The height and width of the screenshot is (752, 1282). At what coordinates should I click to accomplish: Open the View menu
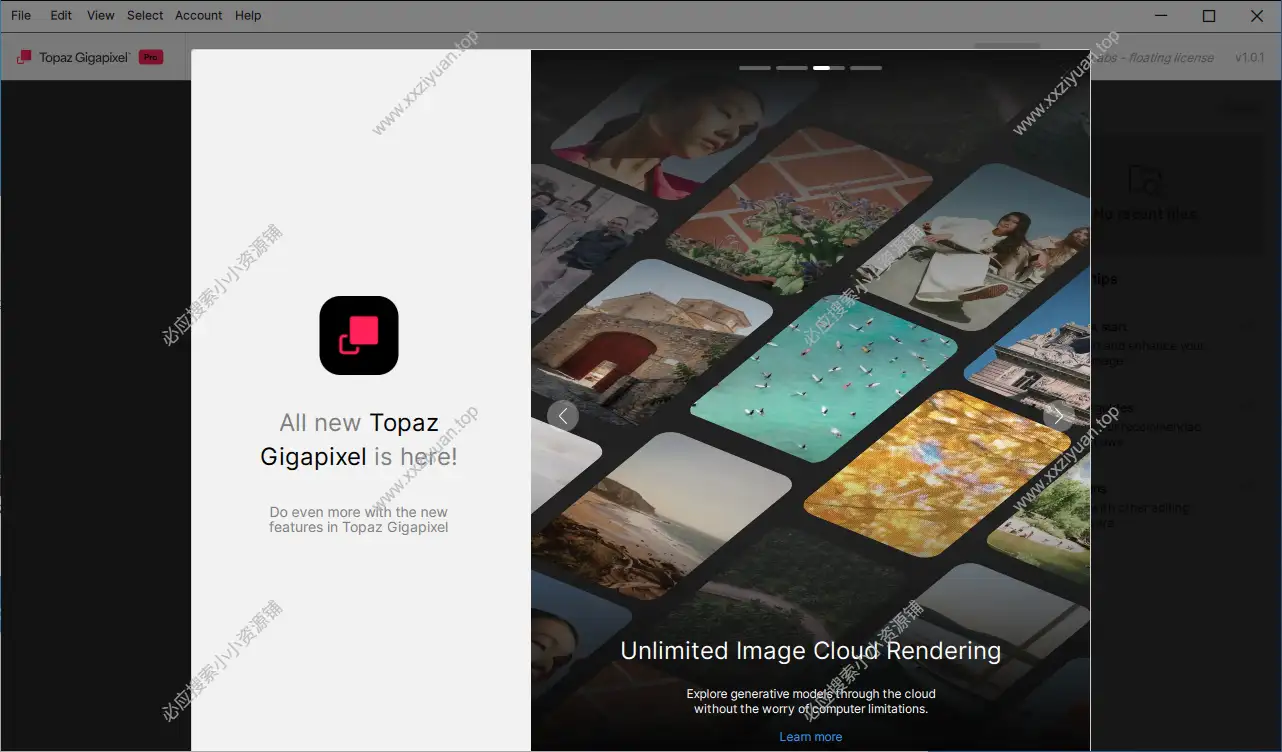101,15
